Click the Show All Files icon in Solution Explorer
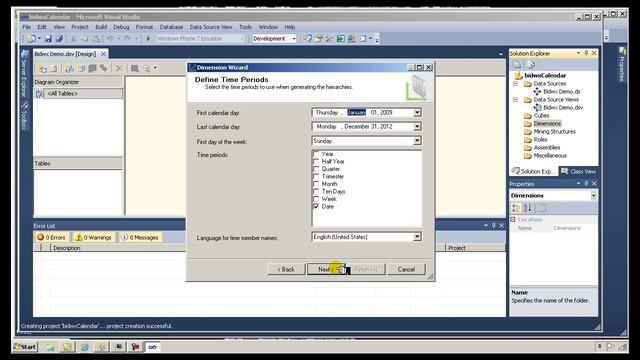This screenshot has width=640, height=360. (530, 64)
